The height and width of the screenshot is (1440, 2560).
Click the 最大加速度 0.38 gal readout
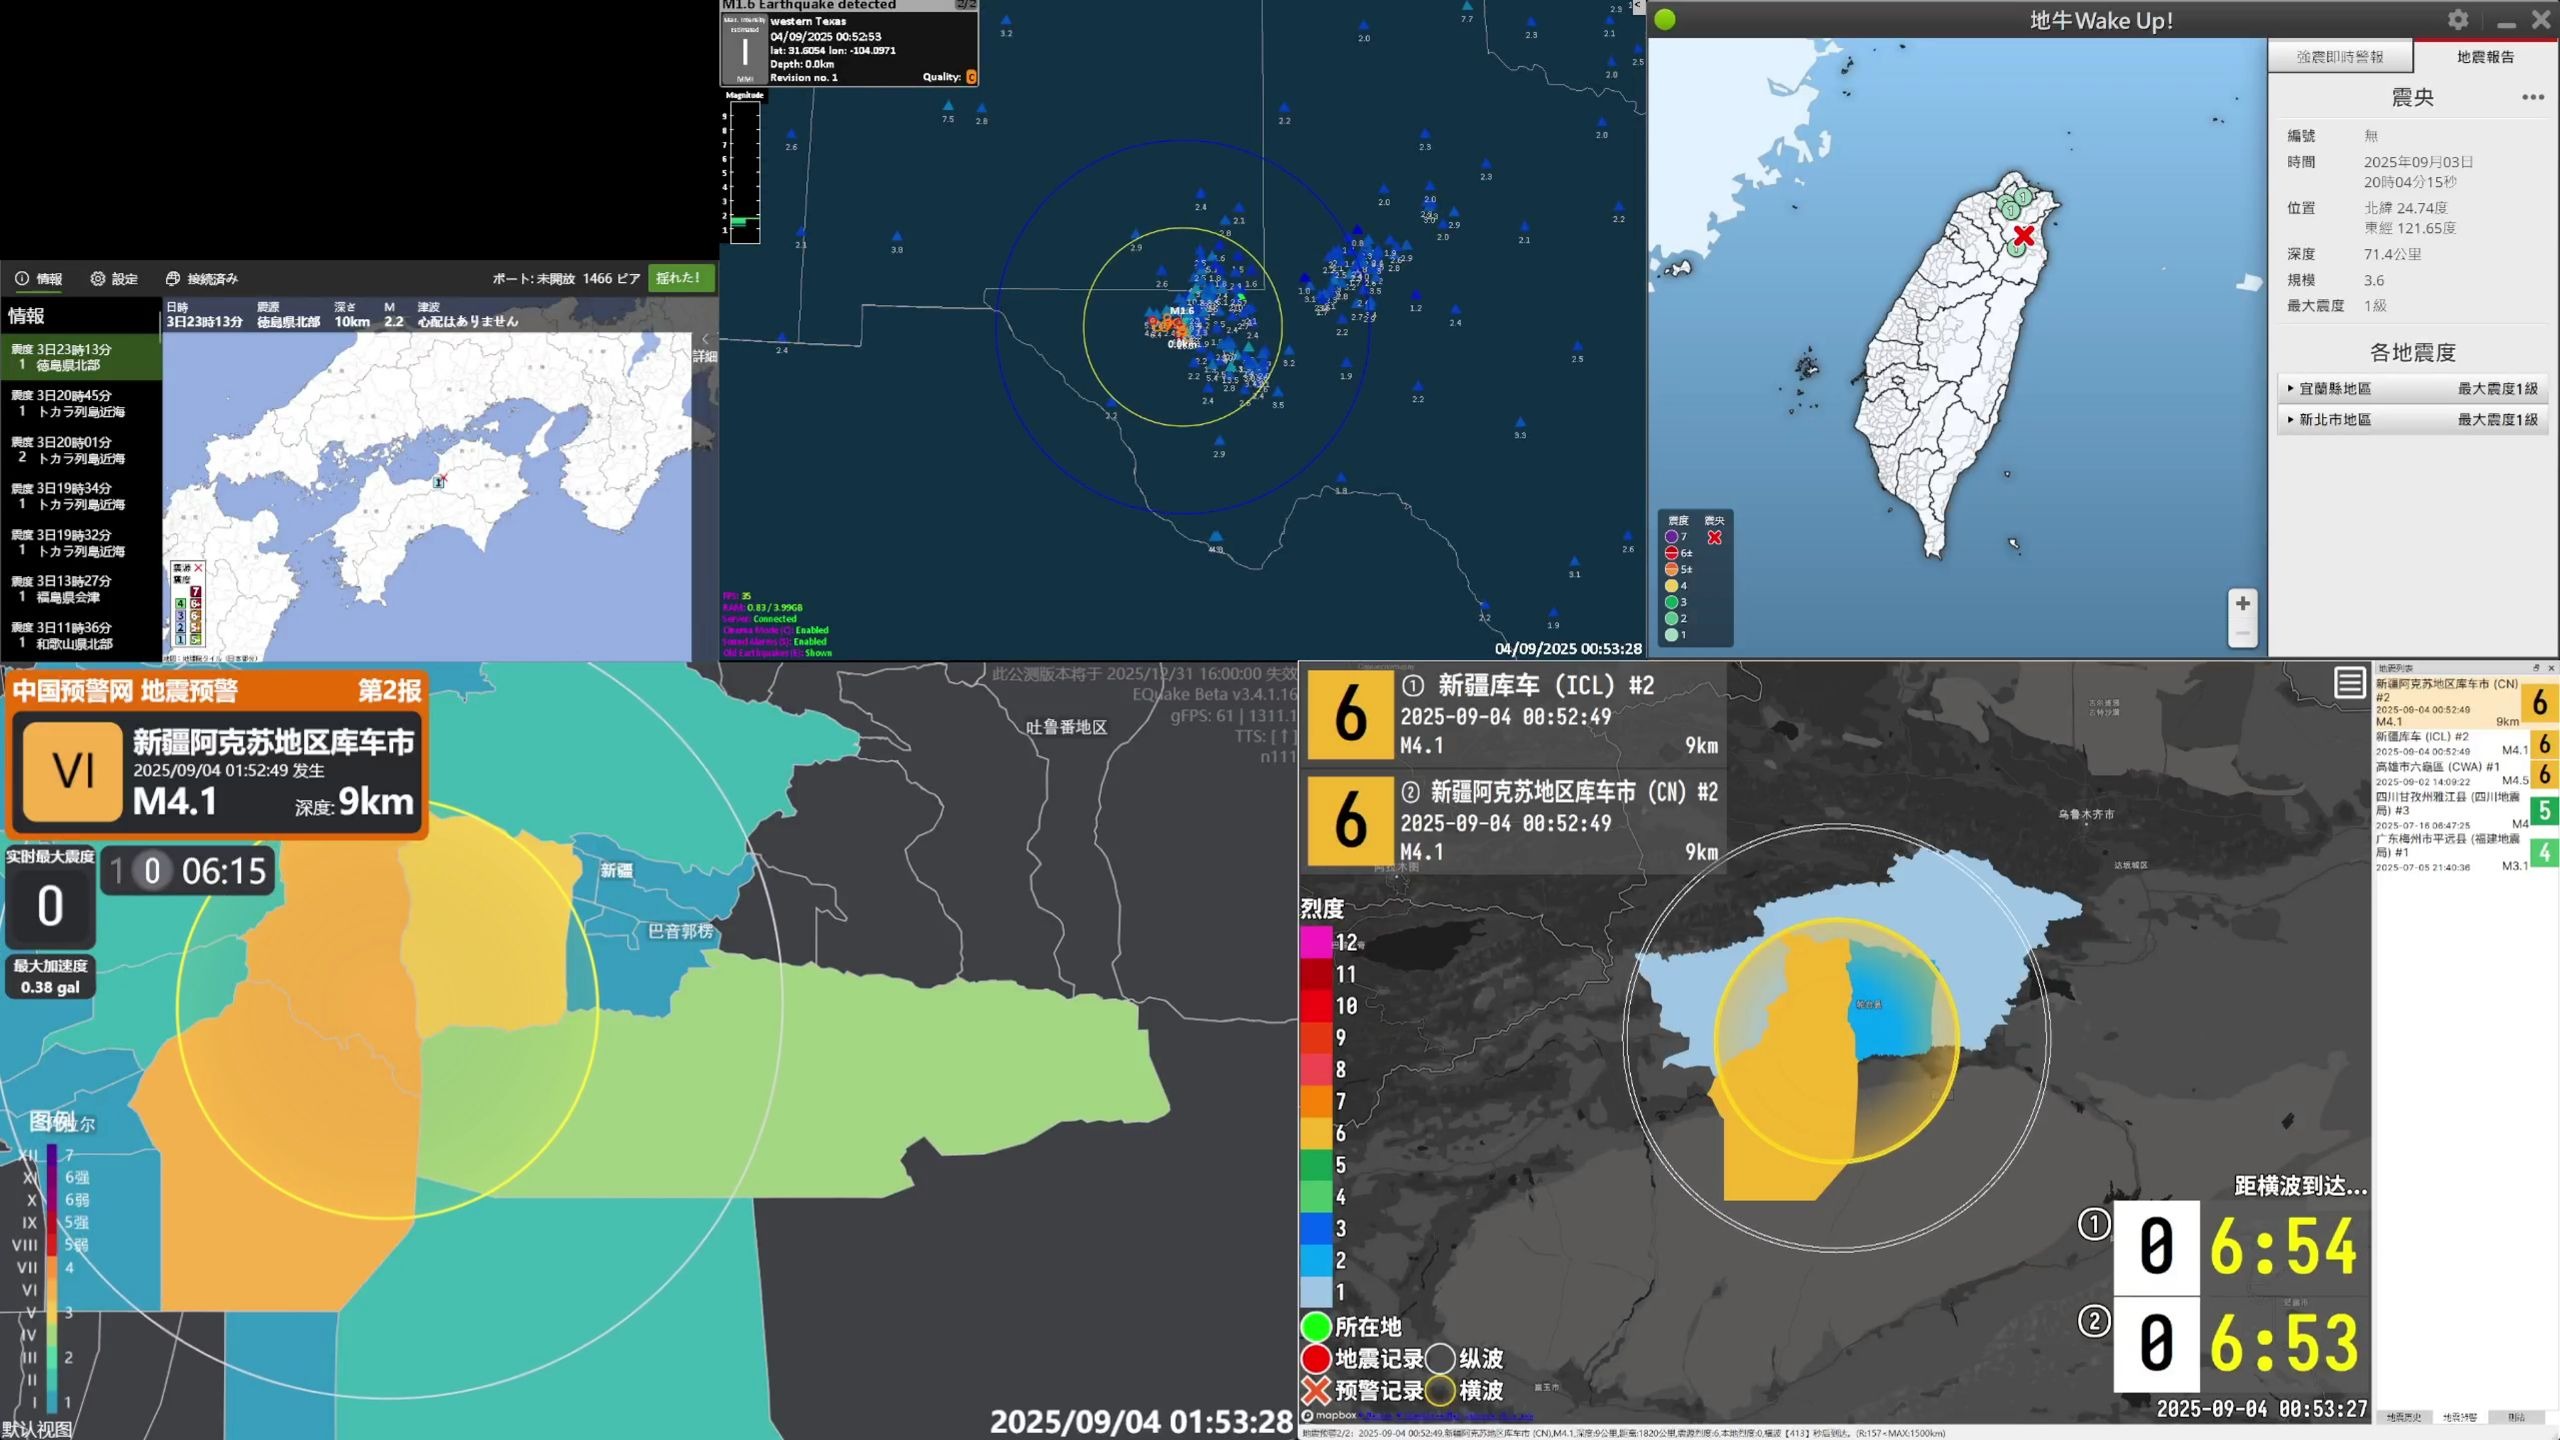[50, 977]
